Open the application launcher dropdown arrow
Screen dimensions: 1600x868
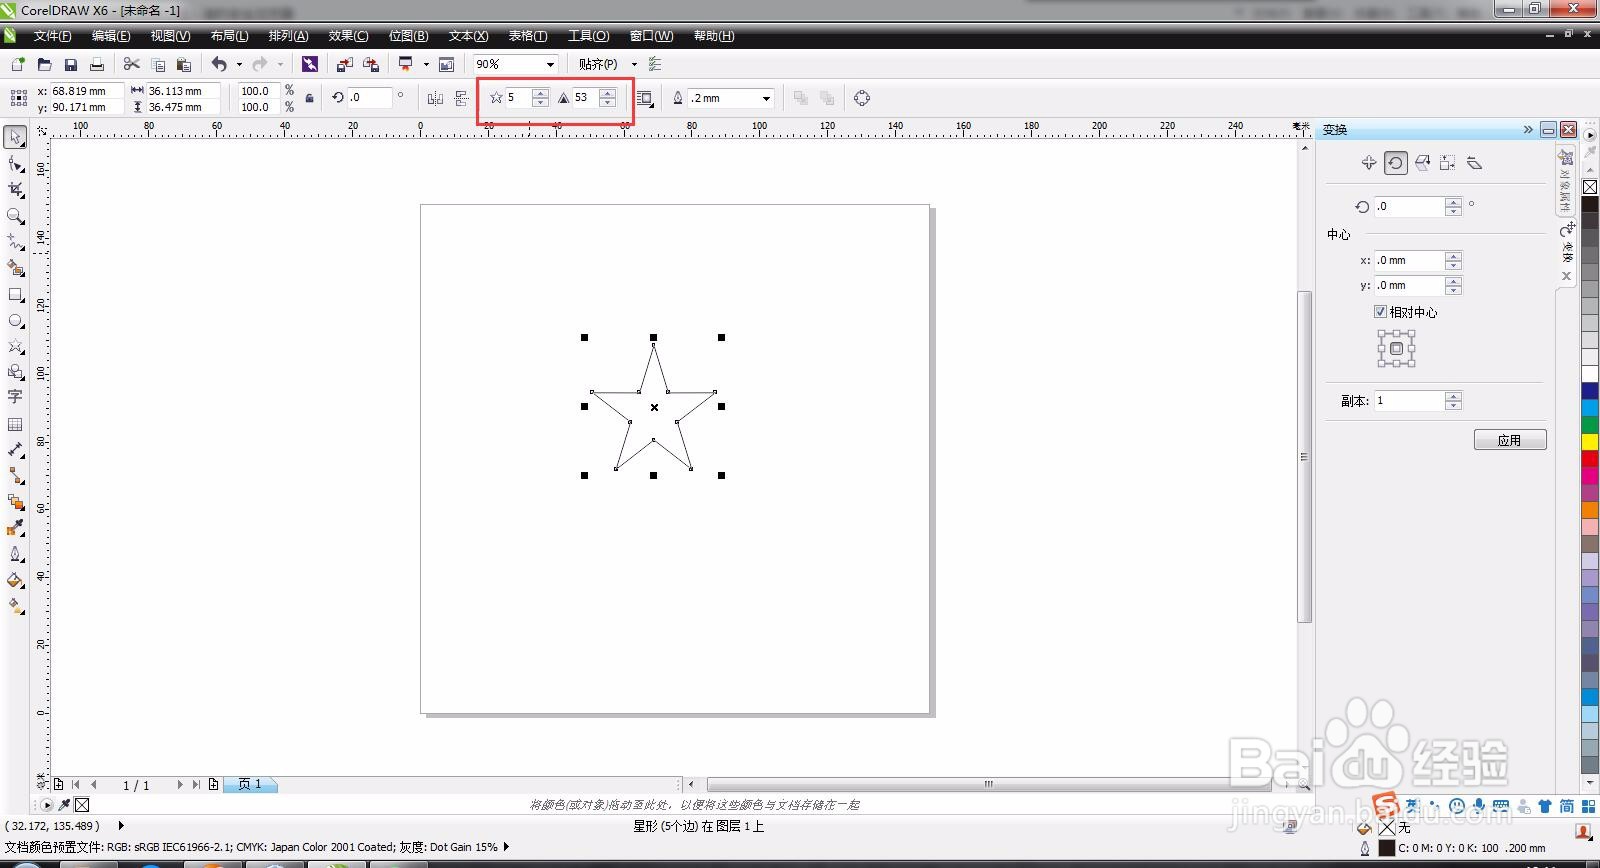pyautogui.click(x=426, y=64)
